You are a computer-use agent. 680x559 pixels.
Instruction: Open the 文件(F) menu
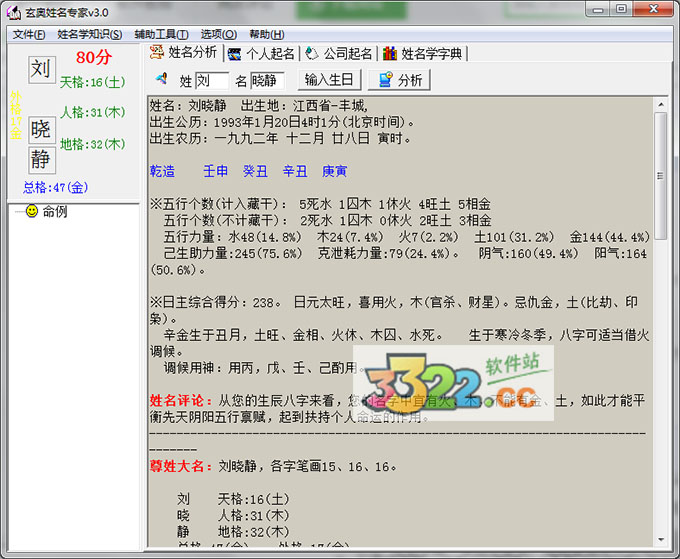click(x=29, y=34)
